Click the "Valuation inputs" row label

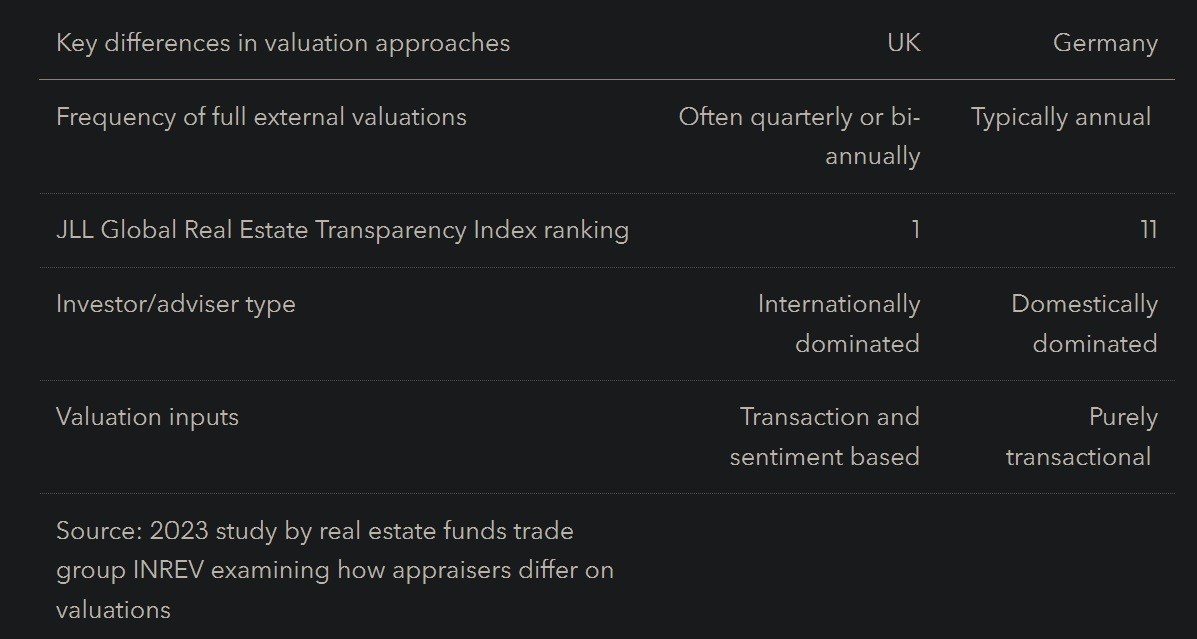click(x=147, y=417)
